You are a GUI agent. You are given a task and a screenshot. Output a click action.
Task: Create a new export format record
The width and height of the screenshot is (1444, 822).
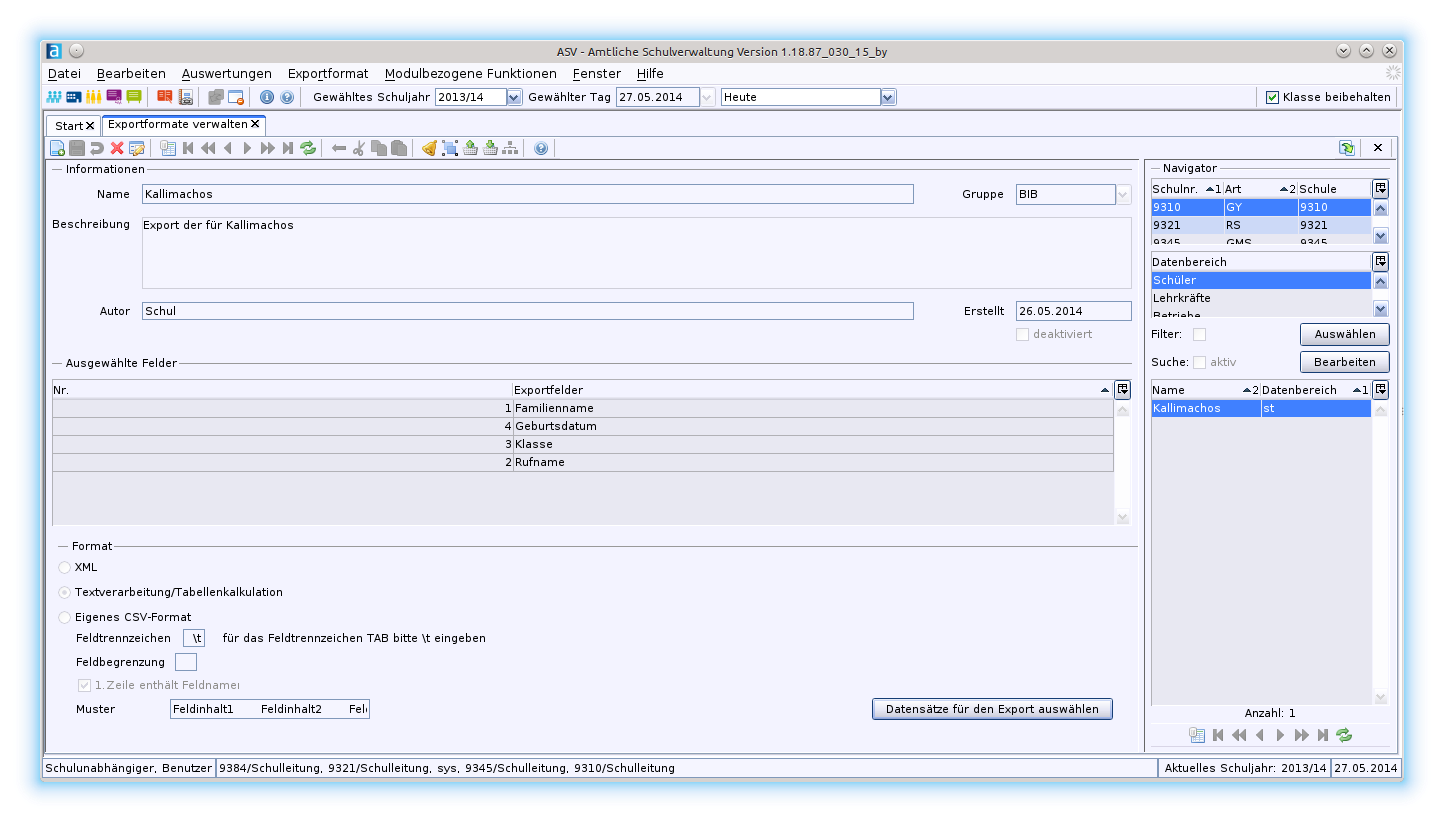coord(58,148)
